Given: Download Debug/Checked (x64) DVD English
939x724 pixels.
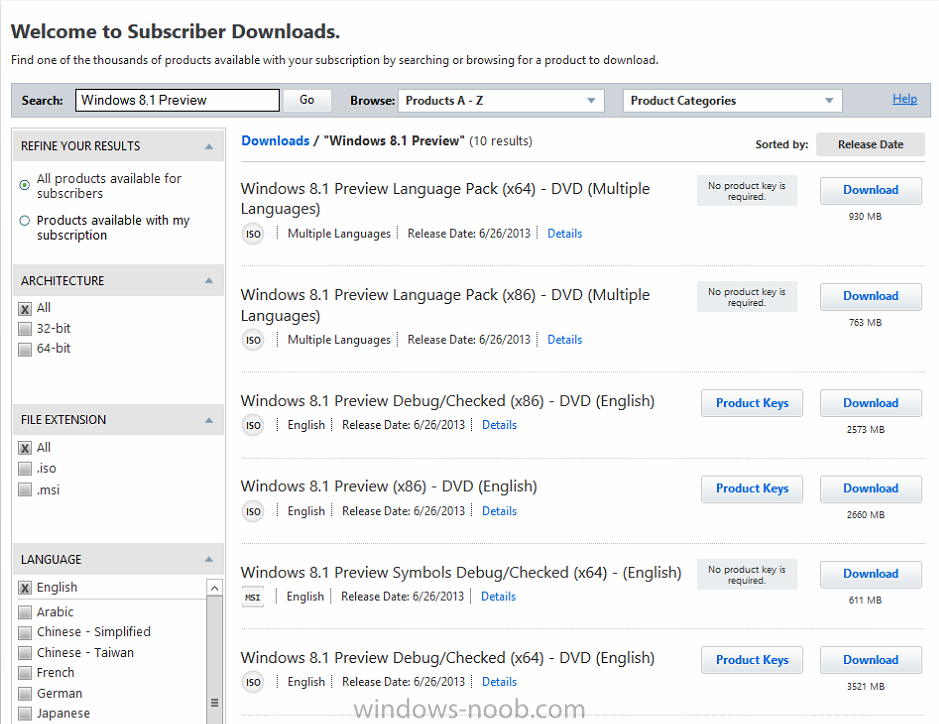Looking at the screenshot, I should [x=871, y=660].
